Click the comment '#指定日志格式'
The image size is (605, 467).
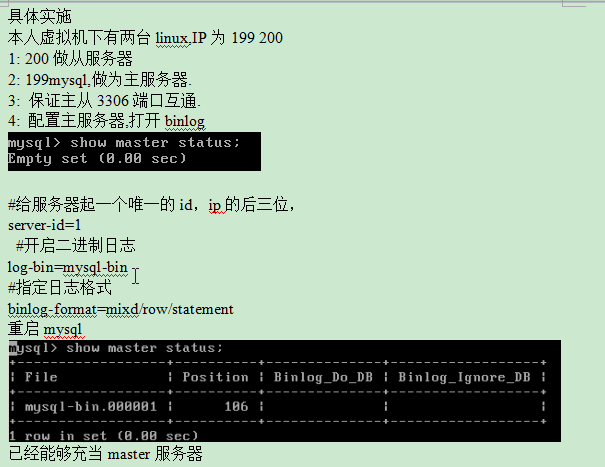tap(60, 288)
